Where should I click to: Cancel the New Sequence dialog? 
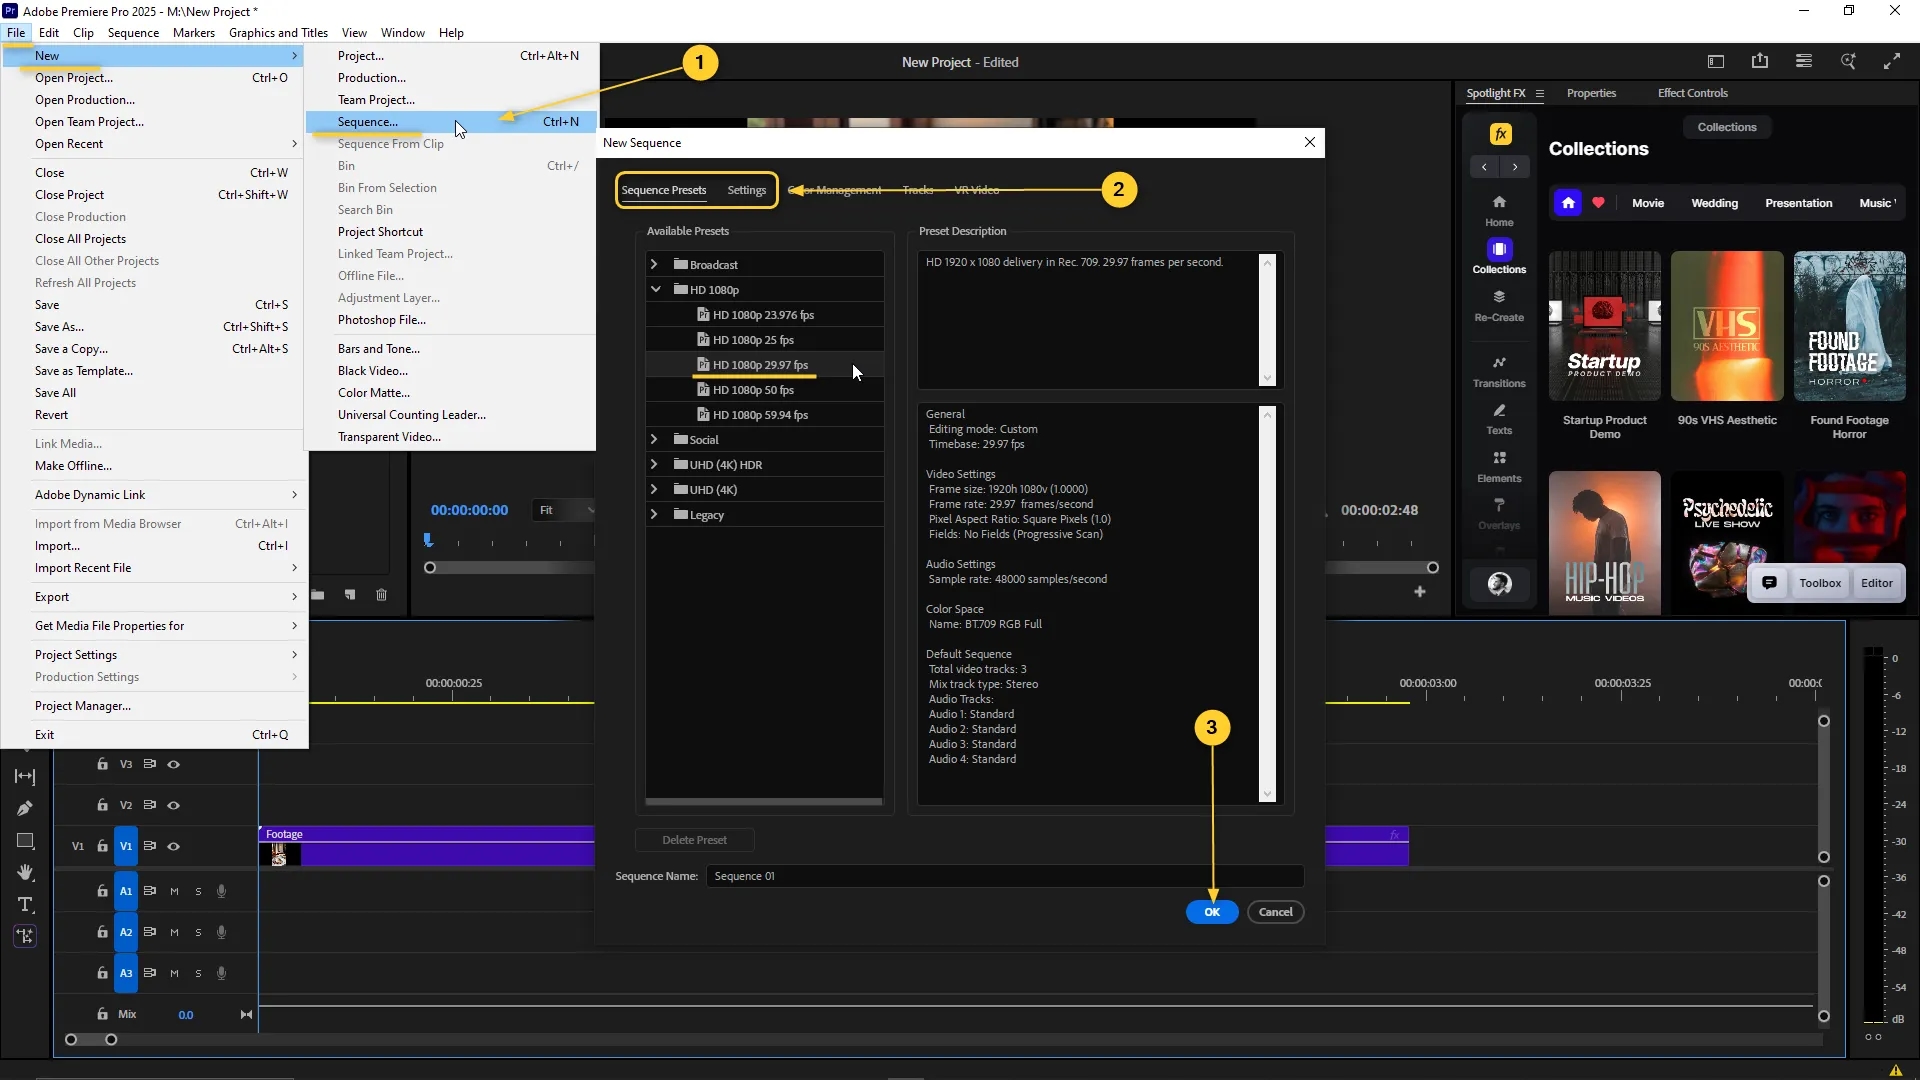(x=1275, y=912)
